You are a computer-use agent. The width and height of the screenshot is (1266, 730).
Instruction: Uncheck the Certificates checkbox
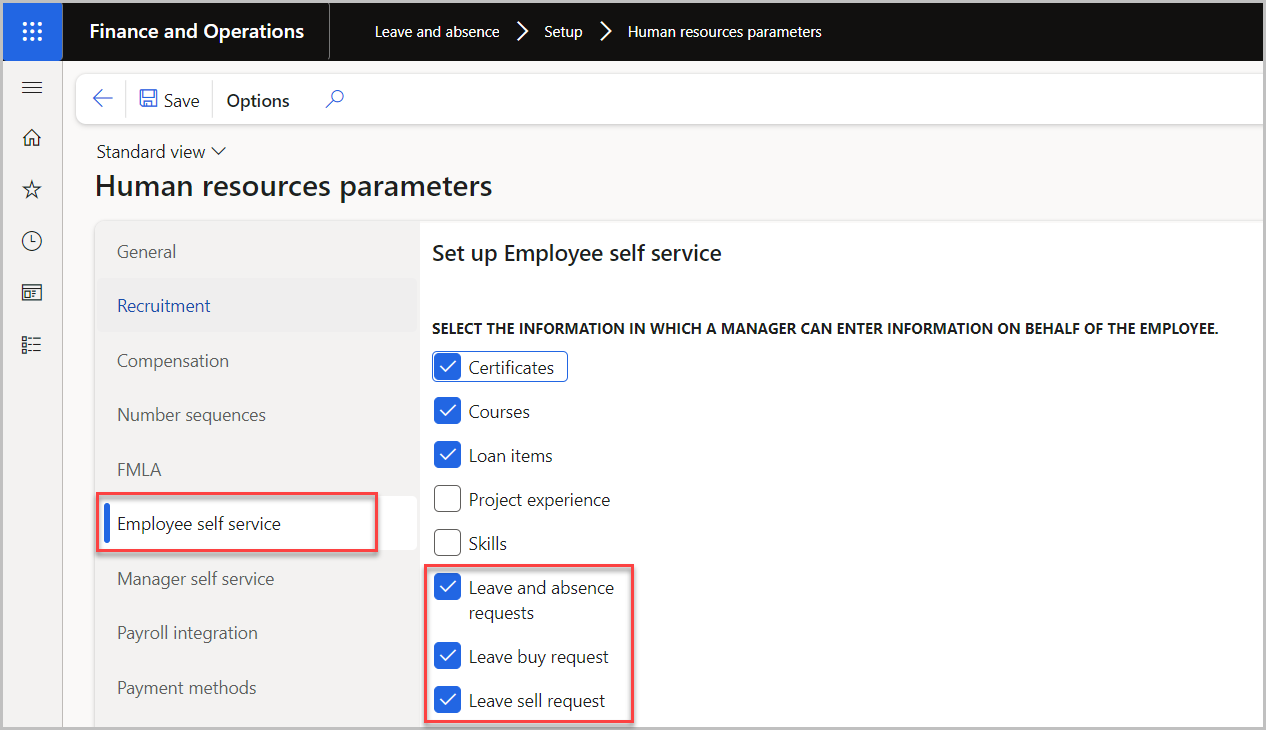click(447, 367)
